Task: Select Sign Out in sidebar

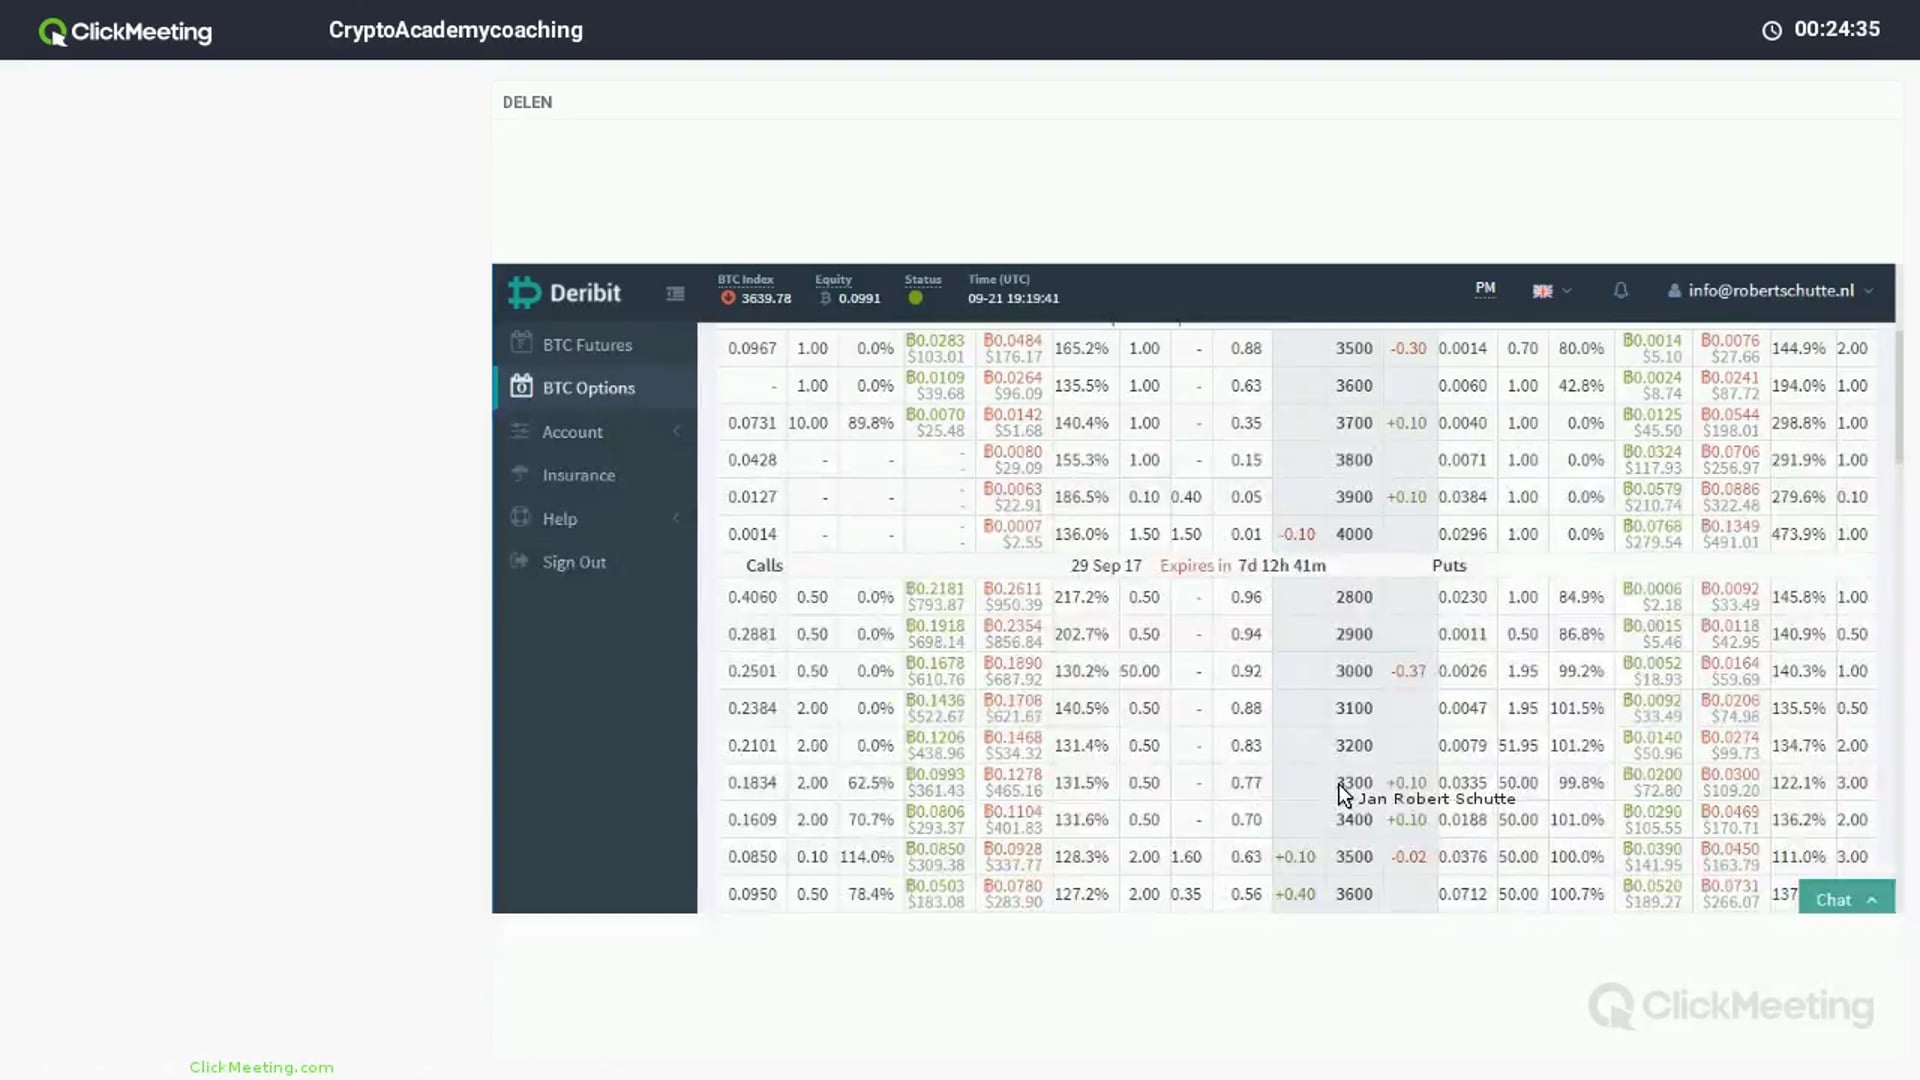Action: (574, 562)
